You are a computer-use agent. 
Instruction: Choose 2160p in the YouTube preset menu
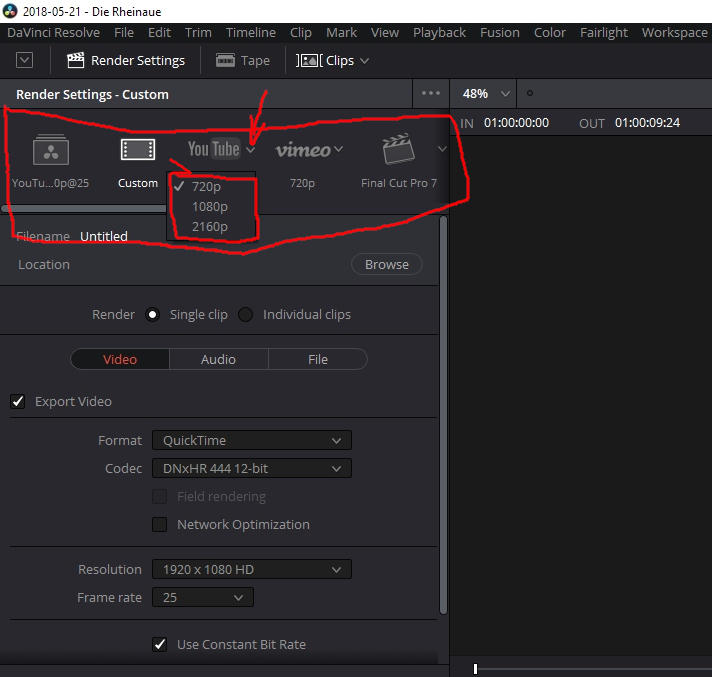[x=212, y=227]
